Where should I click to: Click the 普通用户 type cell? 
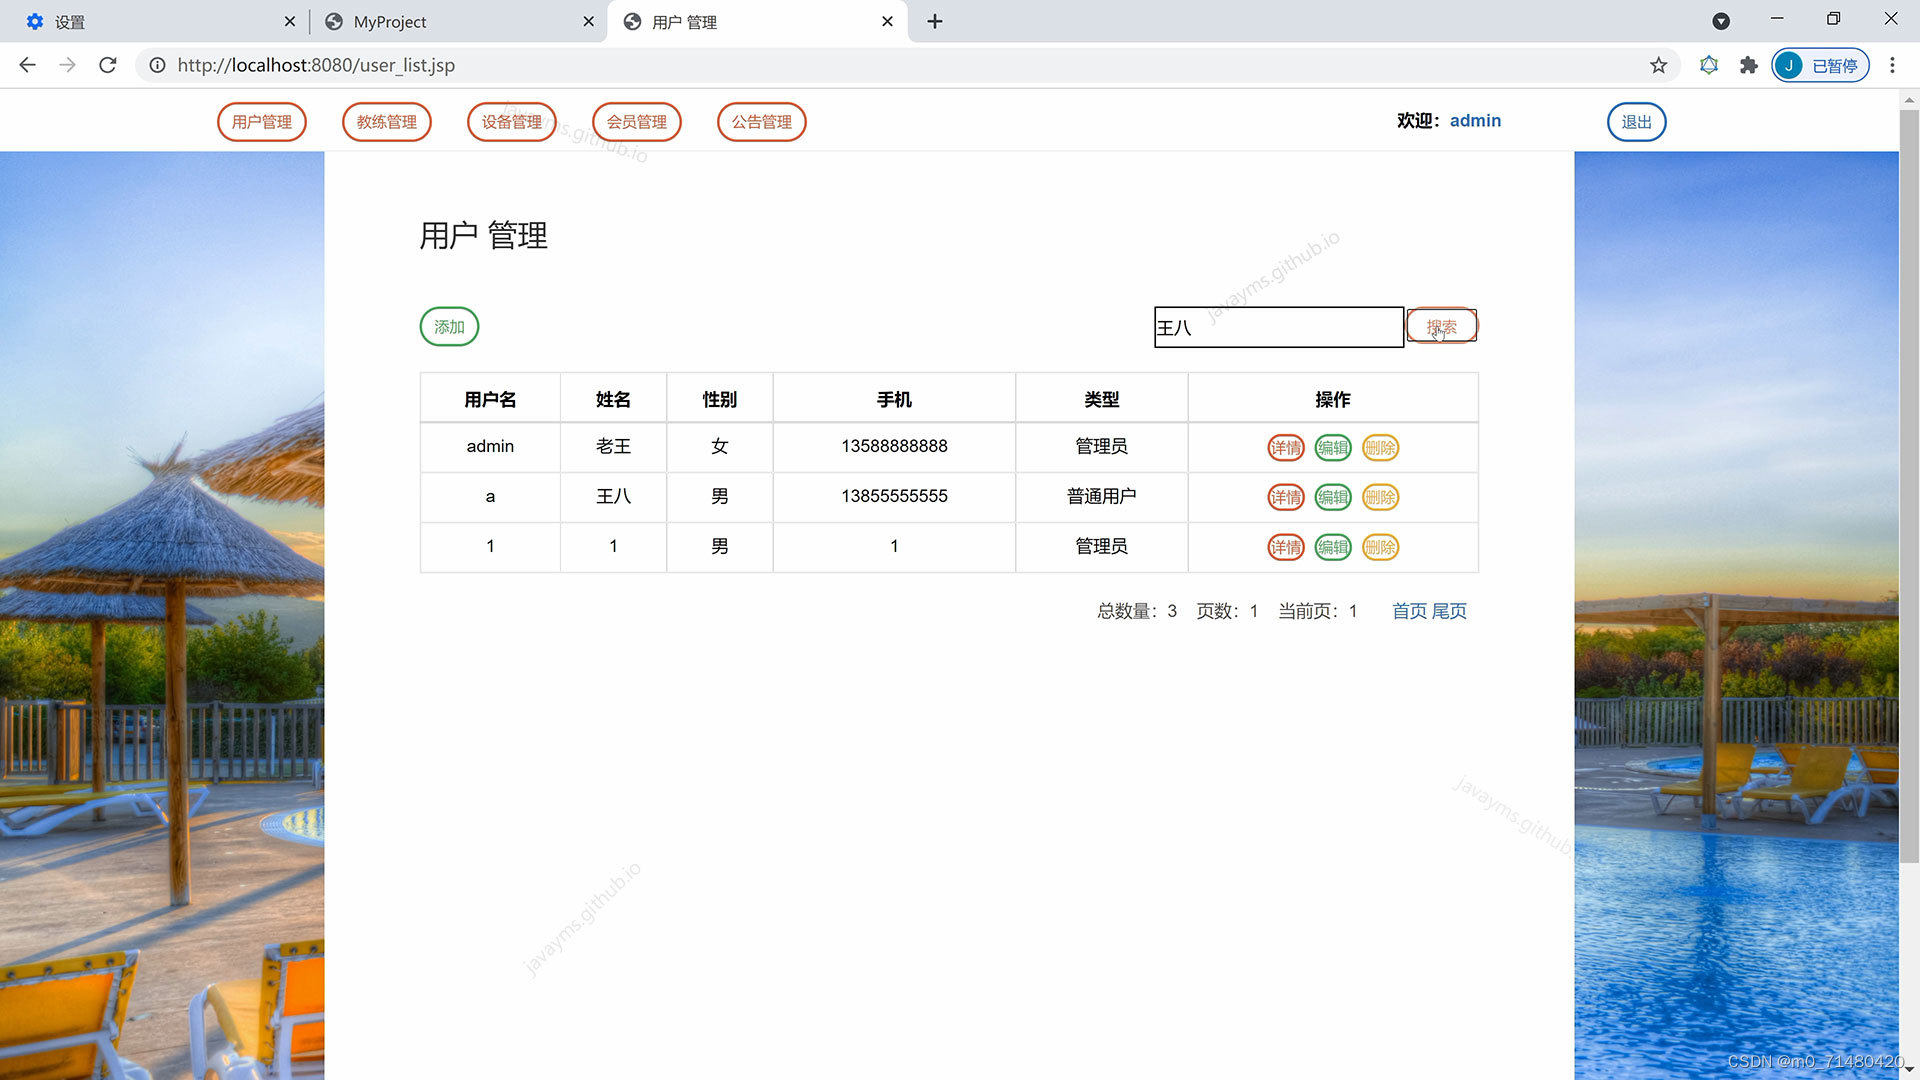click(x=1101, y=496)
